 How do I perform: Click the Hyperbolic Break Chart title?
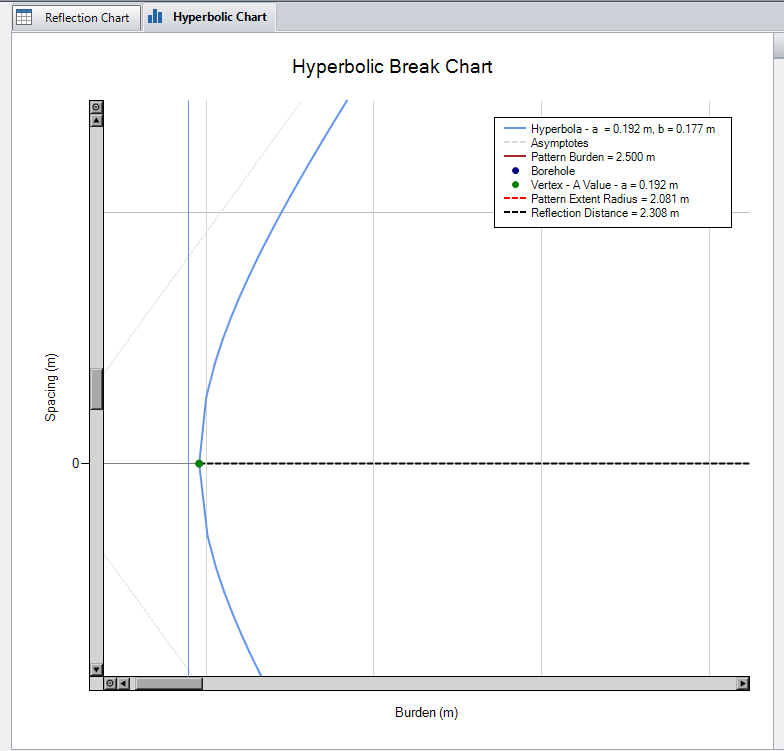[x=392, y=66]
